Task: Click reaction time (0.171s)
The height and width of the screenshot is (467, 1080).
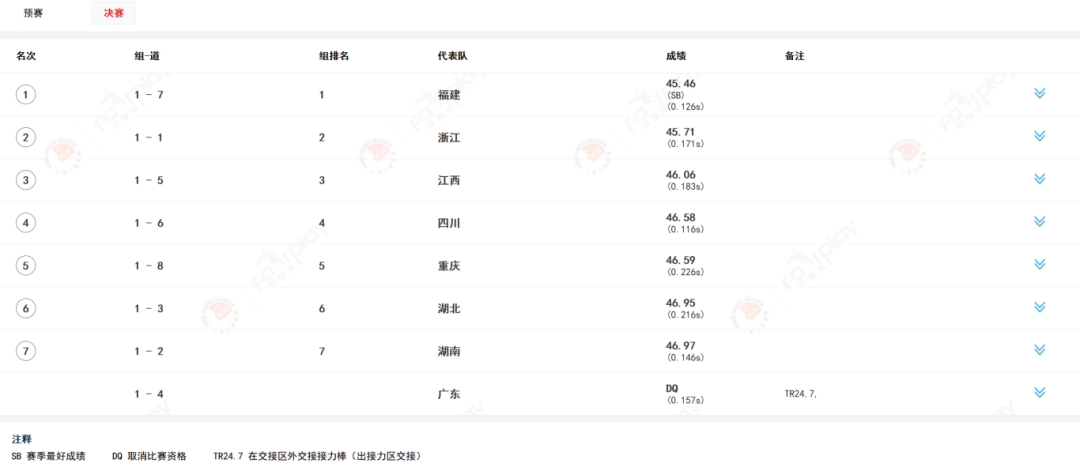Action: coord(685,144)
